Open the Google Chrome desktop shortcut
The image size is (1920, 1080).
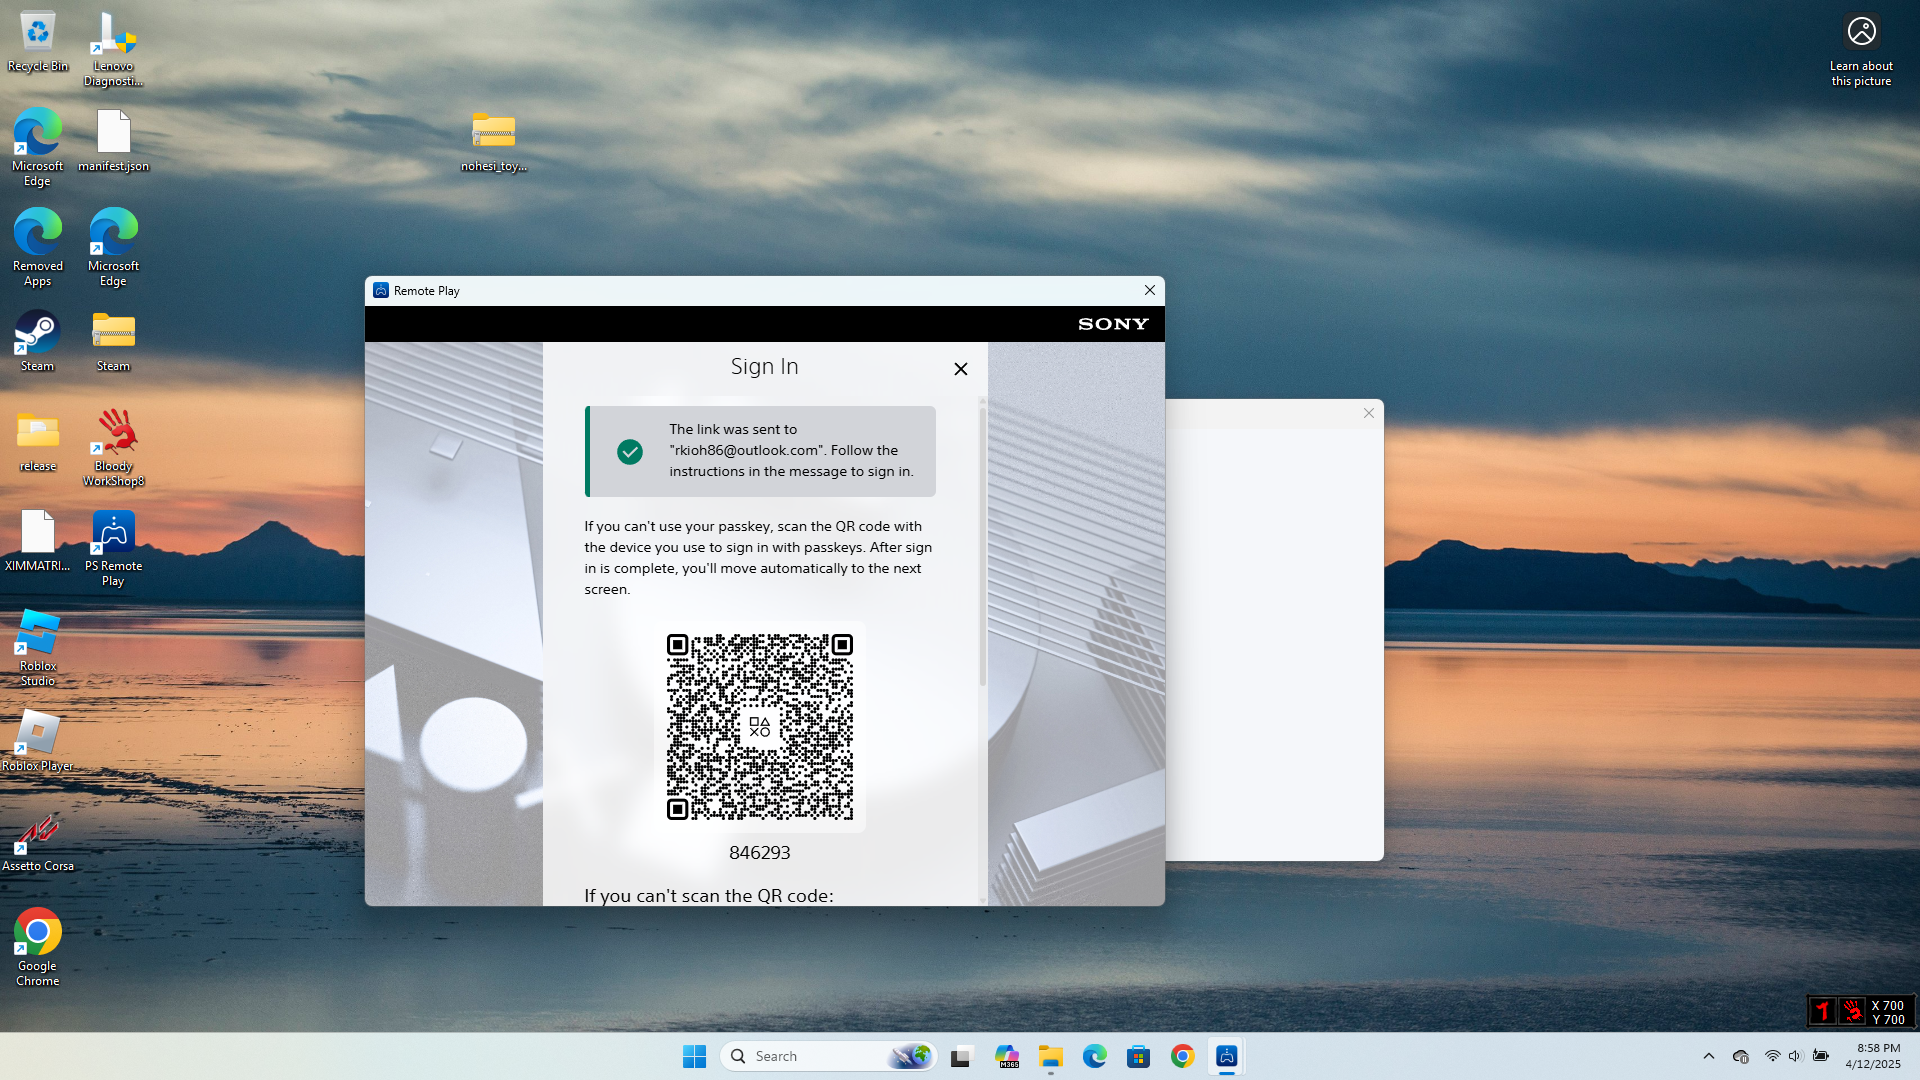38,947
